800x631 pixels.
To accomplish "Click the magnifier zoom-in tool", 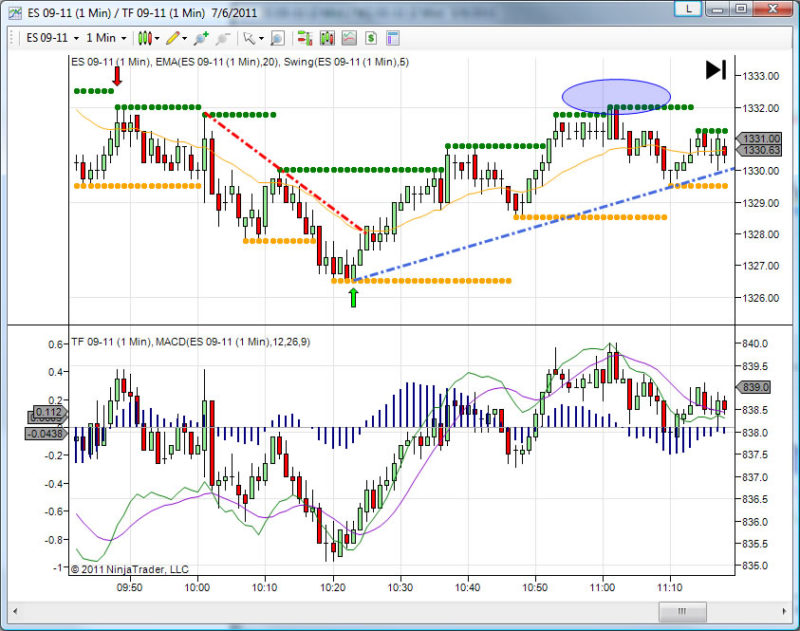I will pyautogui.click(x=277, y=38).
